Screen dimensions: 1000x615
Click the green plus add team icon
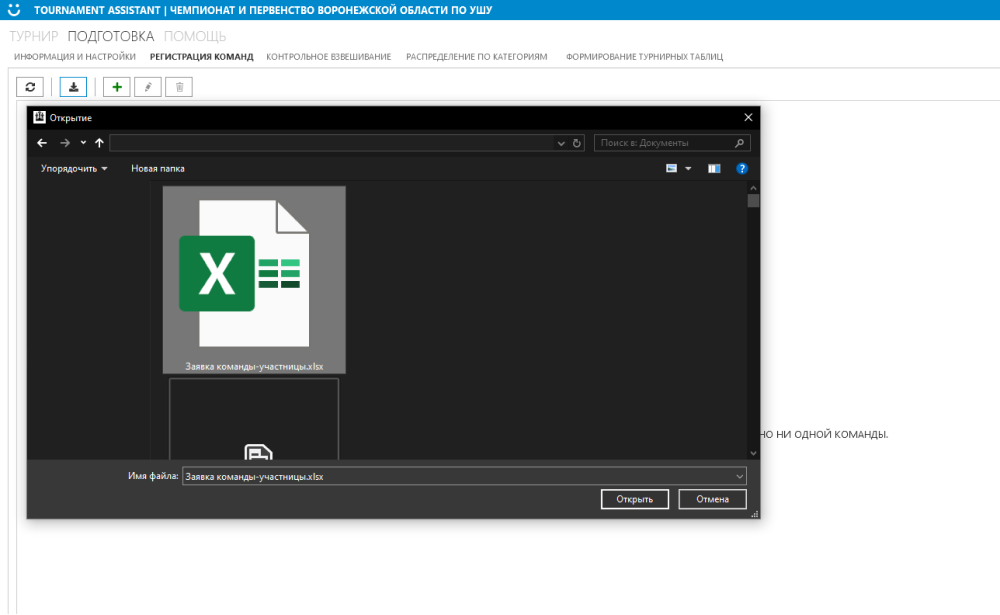click(117, 87)
